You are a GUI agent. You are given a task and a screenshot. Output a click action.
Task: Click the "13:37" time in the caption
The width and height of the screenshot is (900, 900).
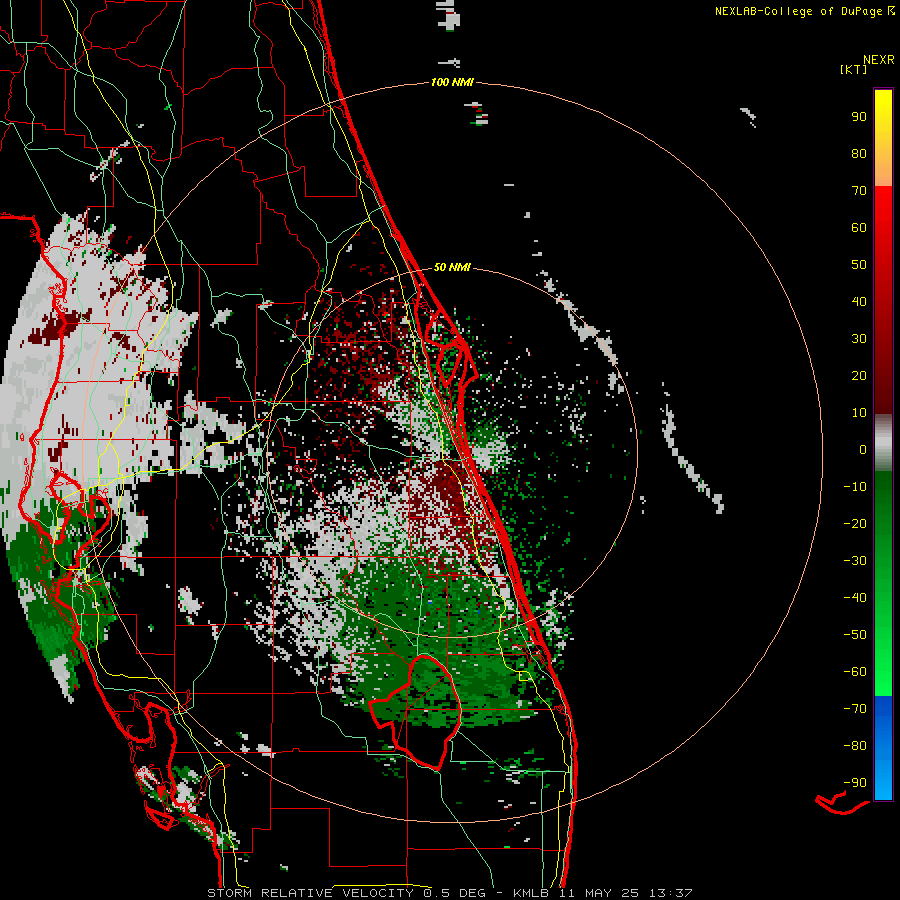[x=670, y=893]
